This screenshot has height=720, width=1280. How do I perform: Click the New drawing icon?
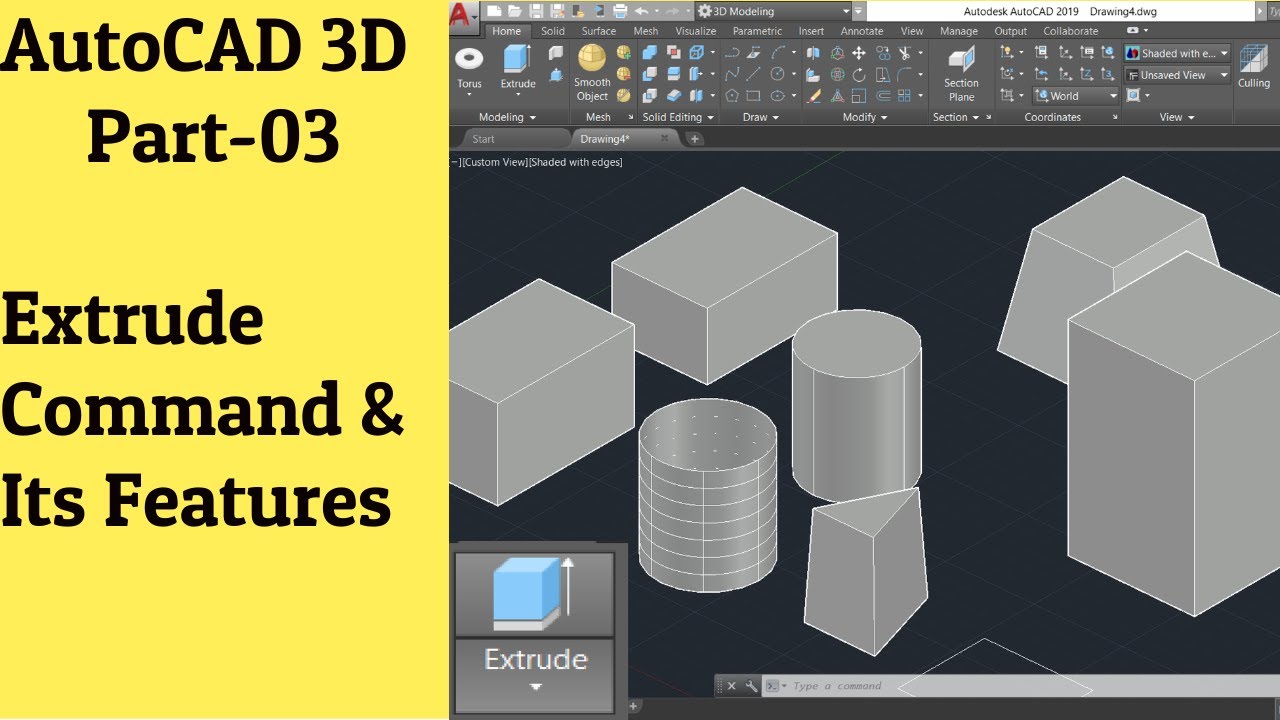tap(494, 11)
